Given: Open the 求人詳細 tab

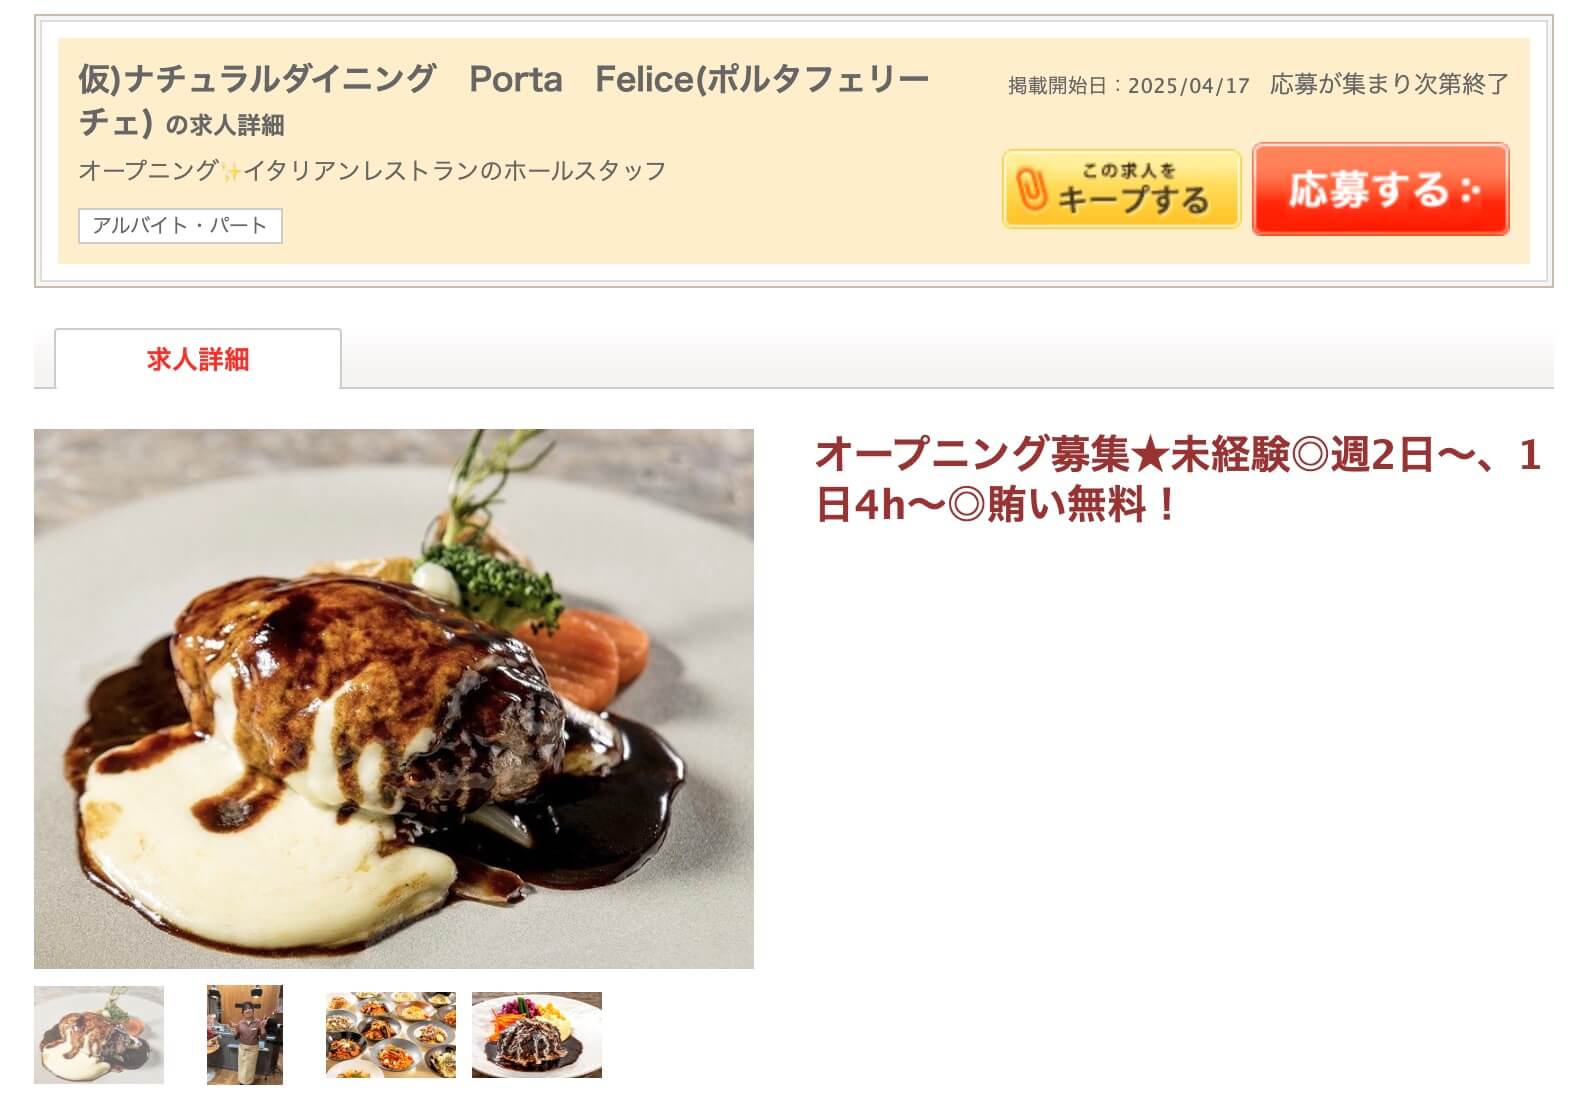Looking at the screenshot, I should [x=198, y=359].
